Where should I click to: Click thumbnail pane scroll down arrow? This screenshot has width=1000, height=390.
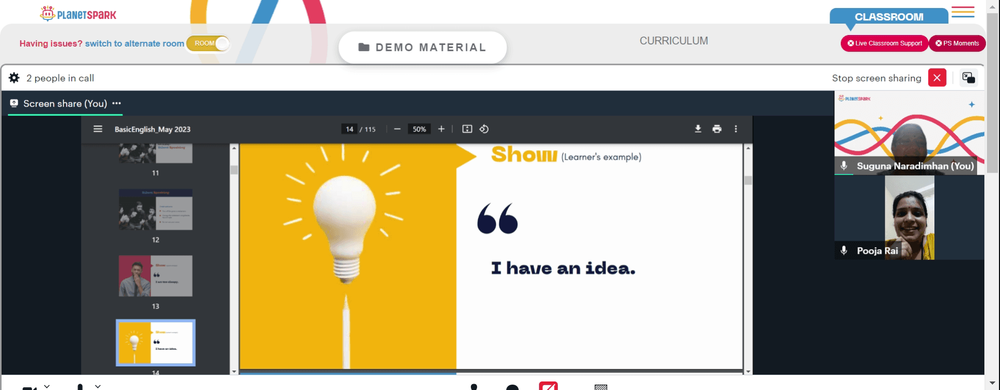233,371
